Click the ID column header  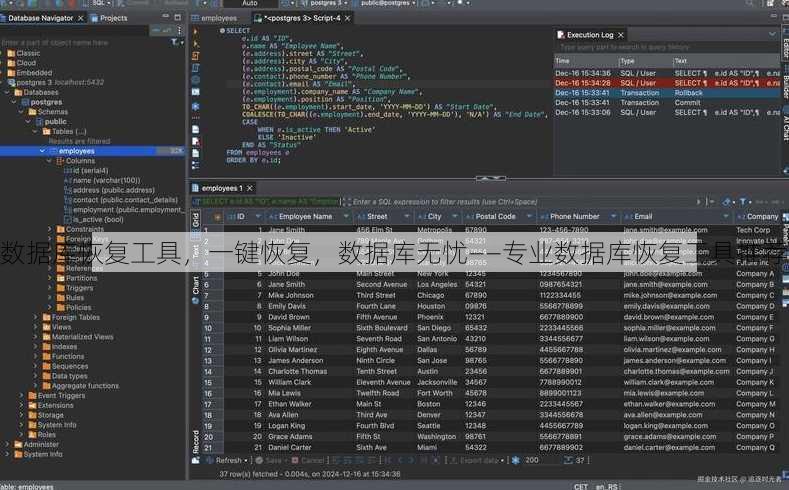(x=244, y=217)
